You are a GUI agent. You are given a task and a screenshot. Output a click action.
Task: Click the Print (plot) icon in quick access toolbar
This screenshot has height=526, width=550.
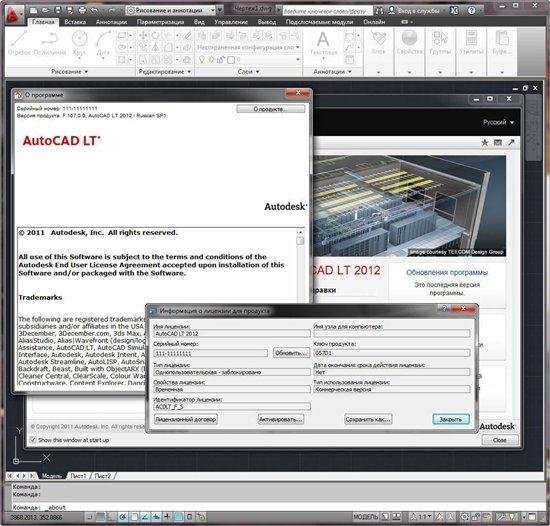pos(82,10)
